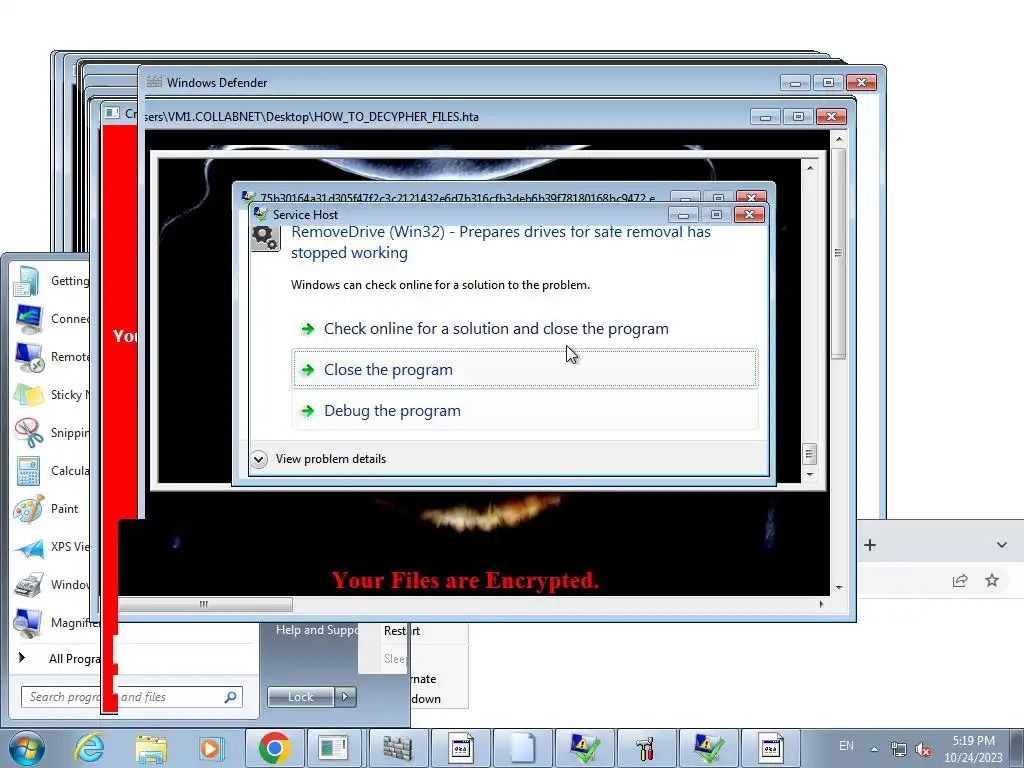Click the Service Host dialog title bar

point(457,215)
